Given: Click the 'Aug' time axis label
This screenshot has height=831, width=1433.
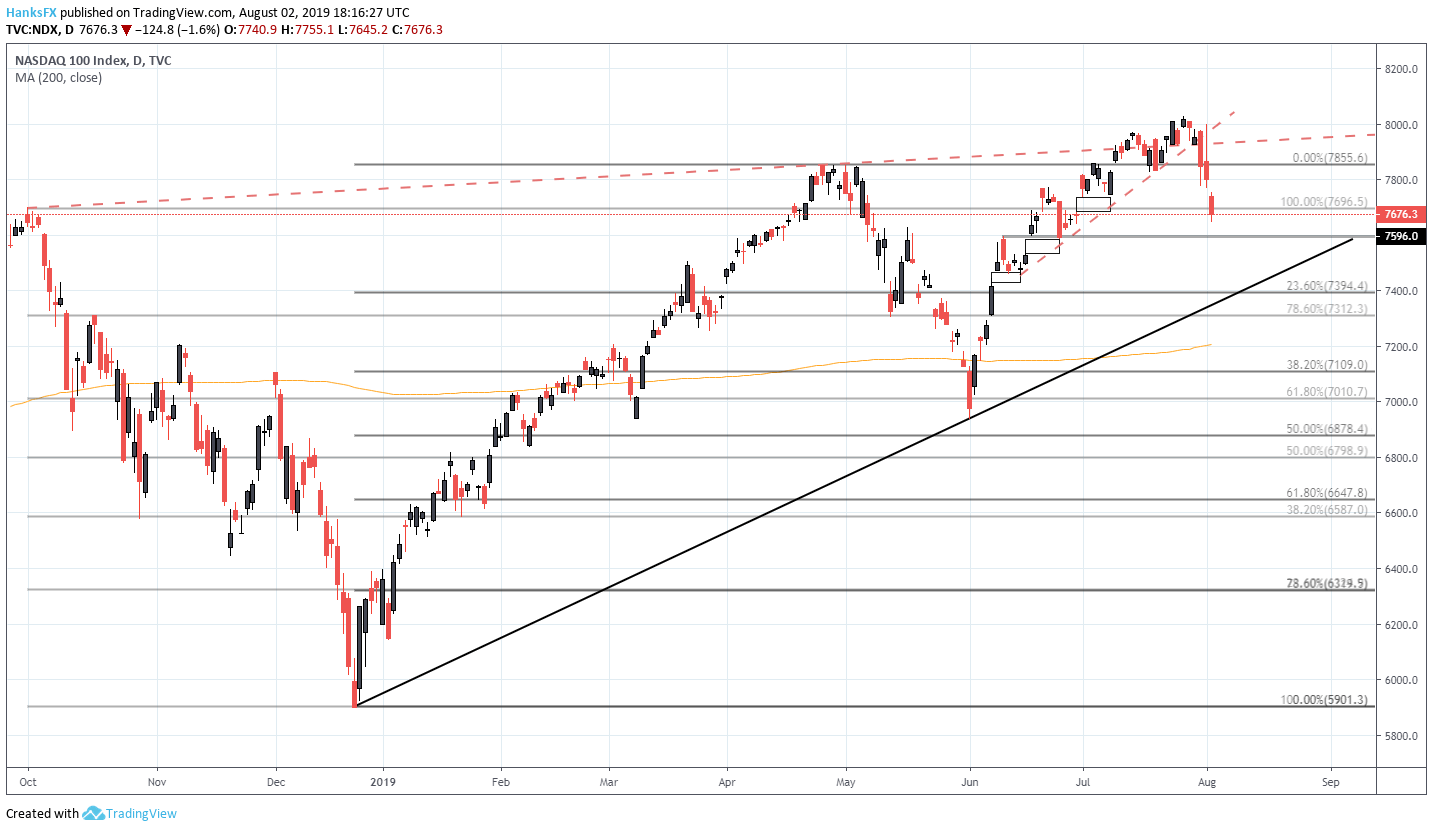Looking at the screenshot, I should (1208, 782).
